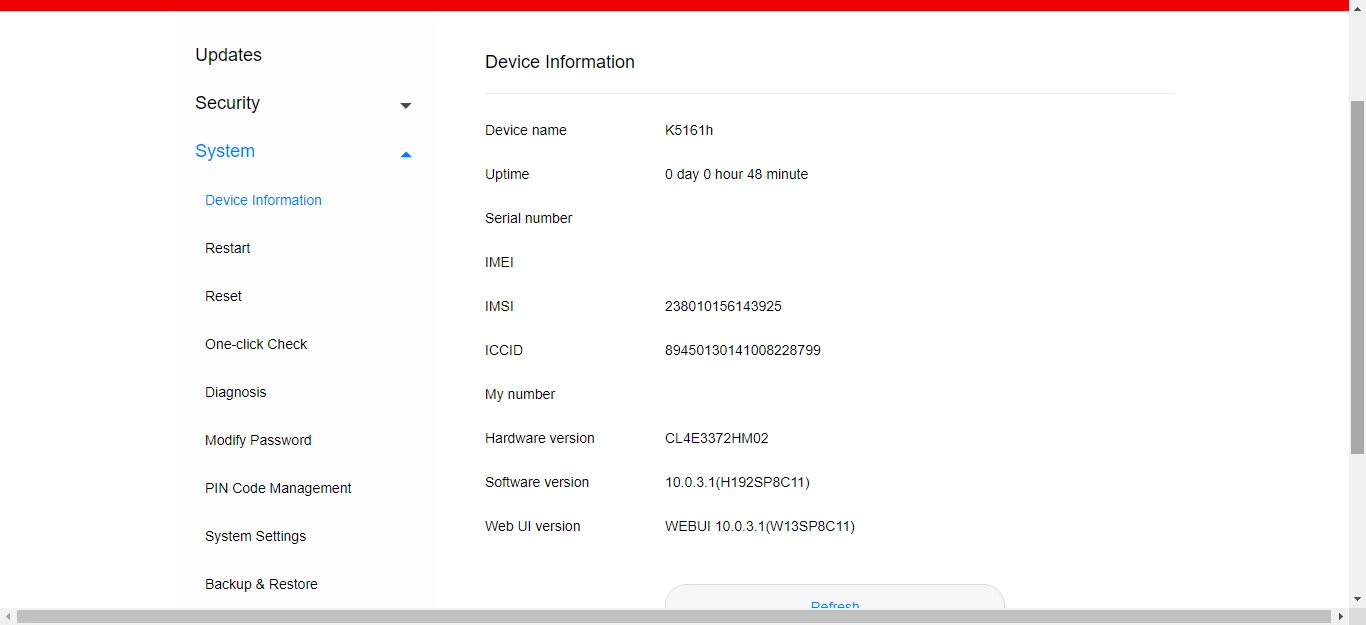
Task: Open the Updates section
Action: pyautogui.click(x=228, y=55)
